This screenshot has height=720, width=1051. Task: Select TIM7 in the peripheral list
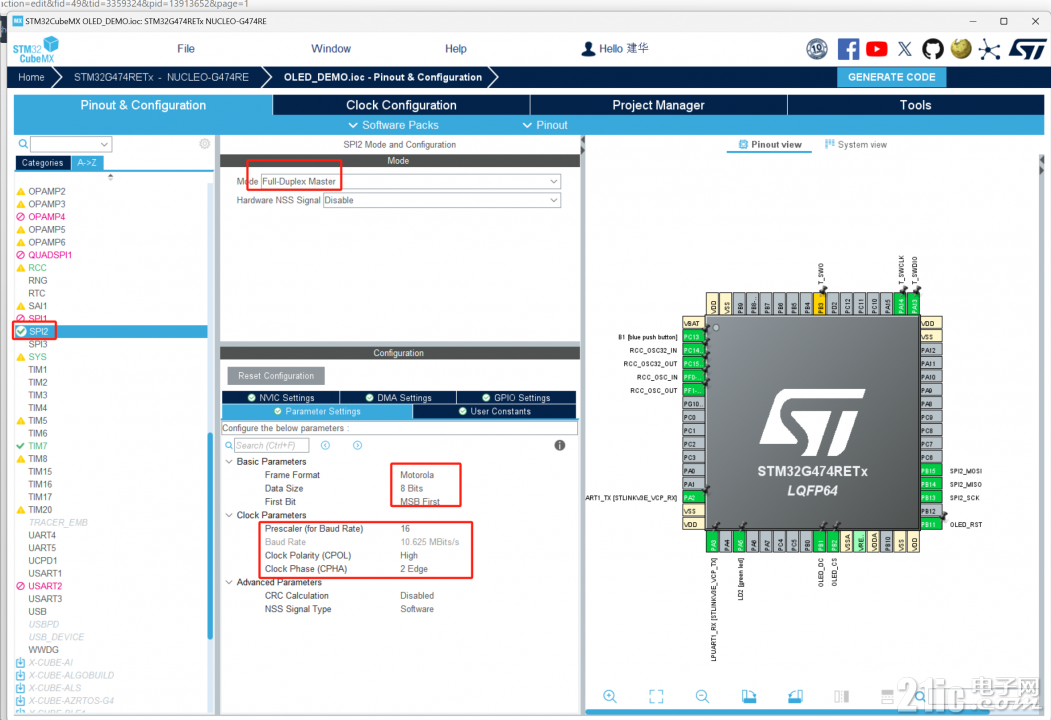38,446
